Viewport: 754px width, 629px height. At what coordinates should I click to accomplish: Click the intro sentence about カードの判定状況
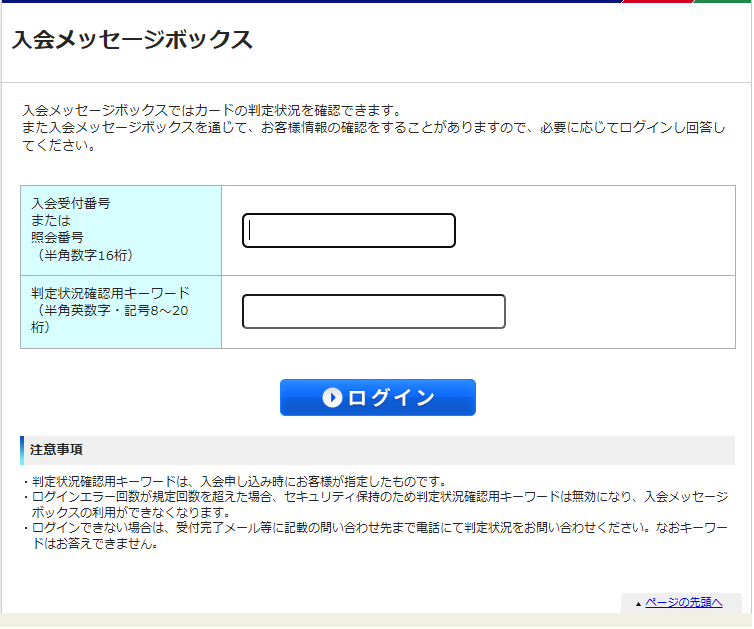point(211,110)
